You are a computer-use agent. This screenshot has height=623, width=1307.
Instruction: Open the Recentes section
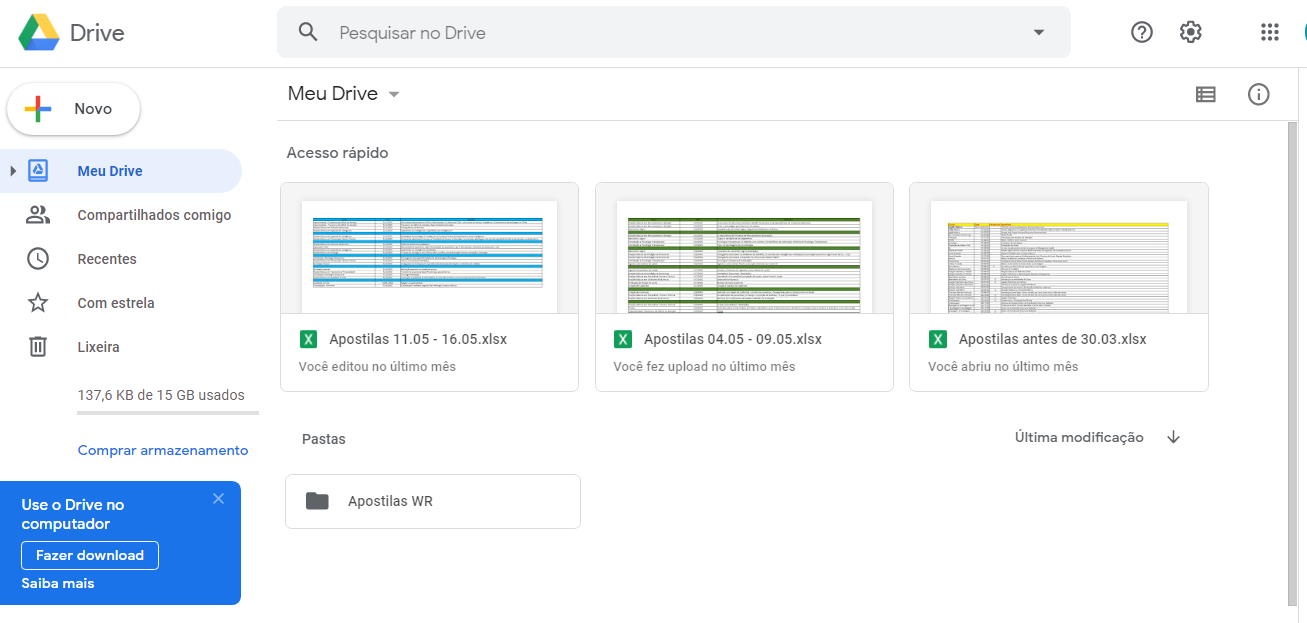click(106, 259)
